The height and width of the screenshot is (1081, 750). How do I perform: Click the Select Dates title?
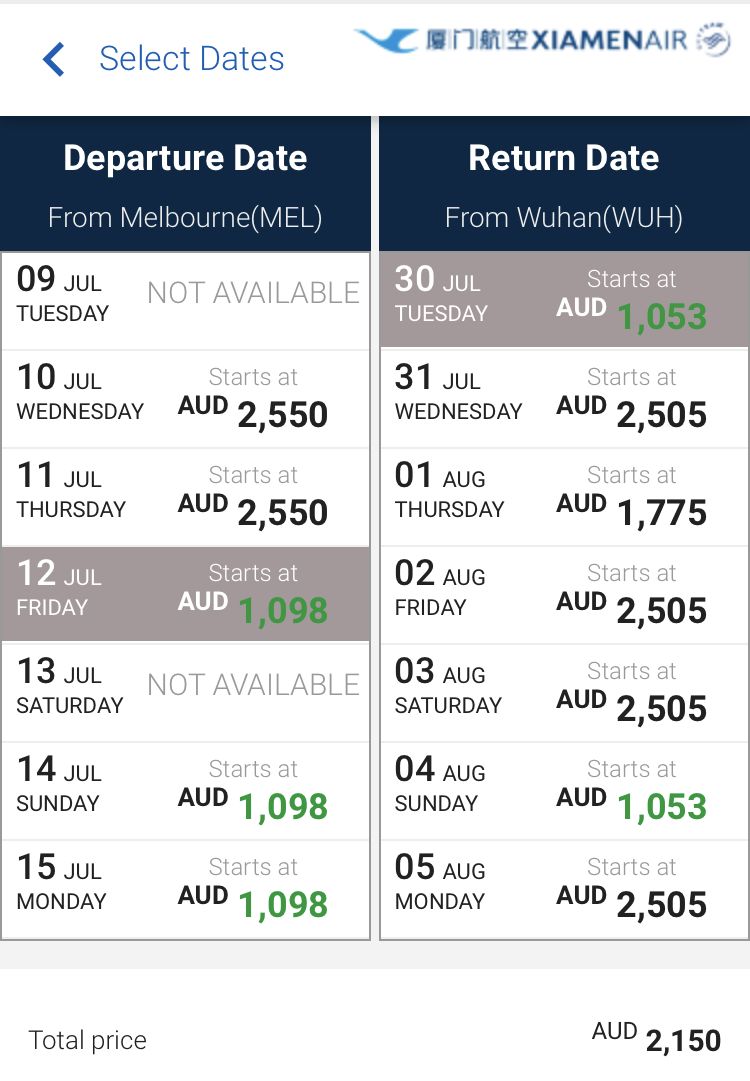tap(192, 59)
